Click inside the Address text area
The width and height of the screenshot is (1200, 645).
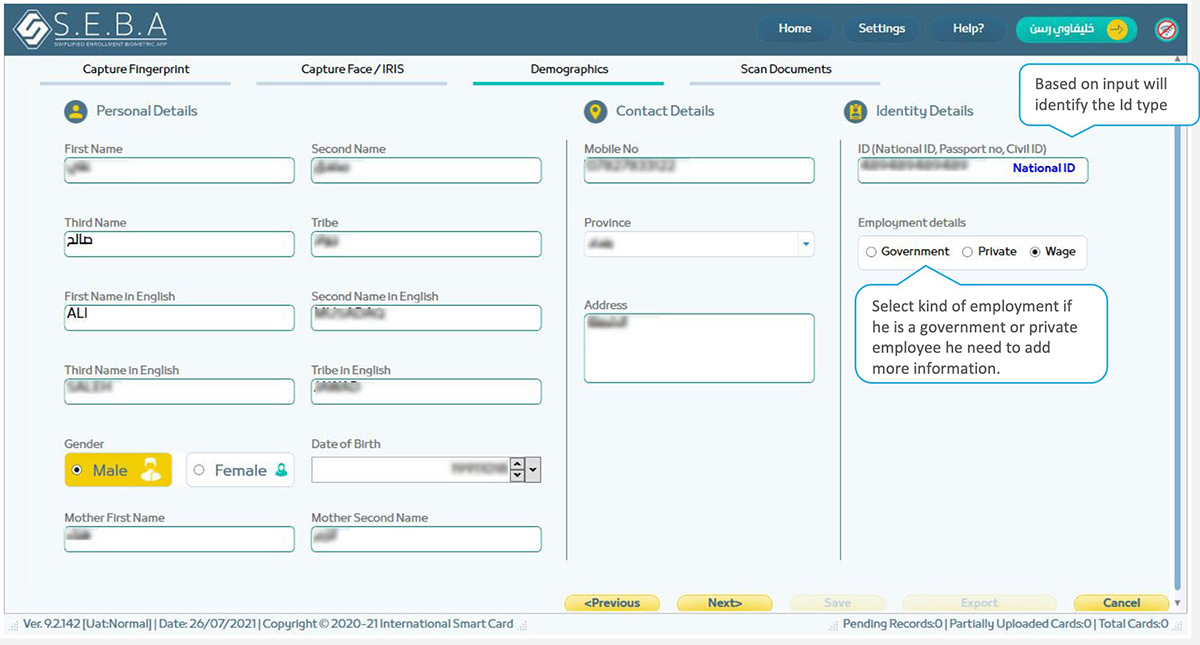point(700,348)
